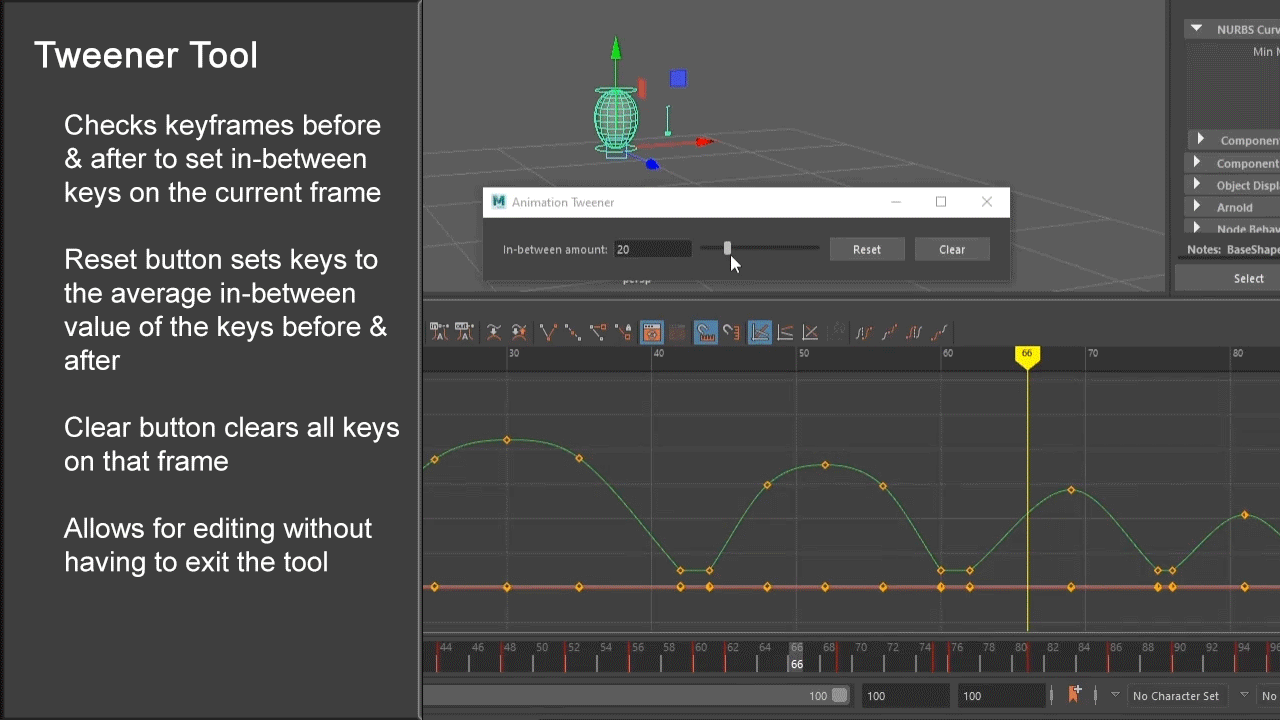Create a buffer curve snapshot
Screen dimensions: 1280x720
click(493, 332)
